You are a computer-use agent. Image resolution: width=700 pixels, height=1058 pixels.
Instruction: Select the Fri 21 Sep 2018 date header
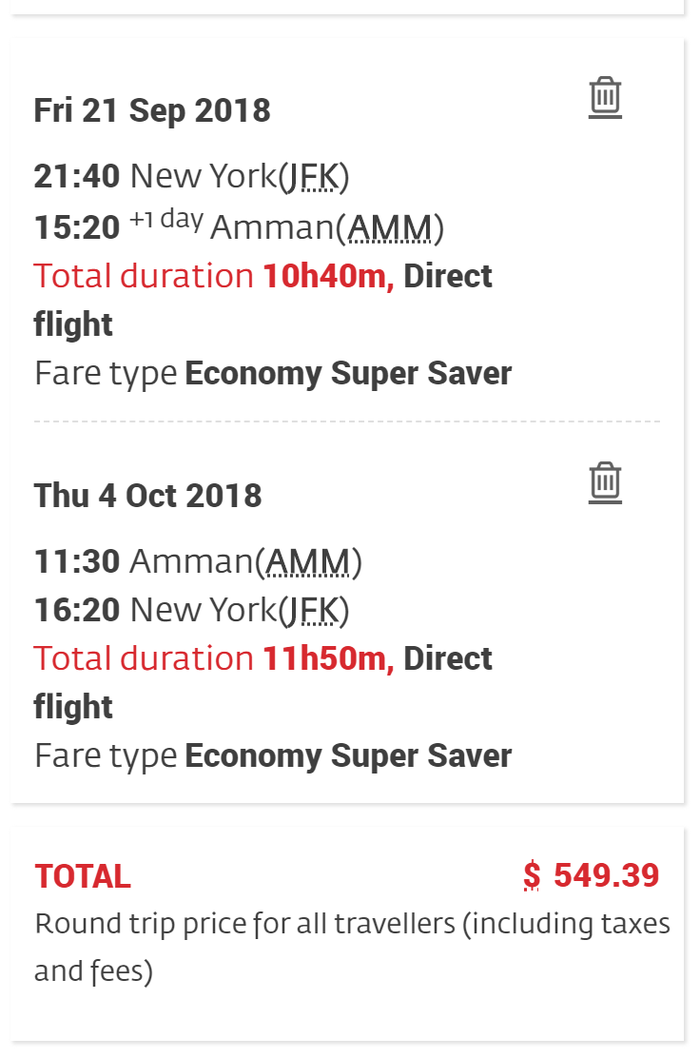pyautogui.click(x=152, y=110)
